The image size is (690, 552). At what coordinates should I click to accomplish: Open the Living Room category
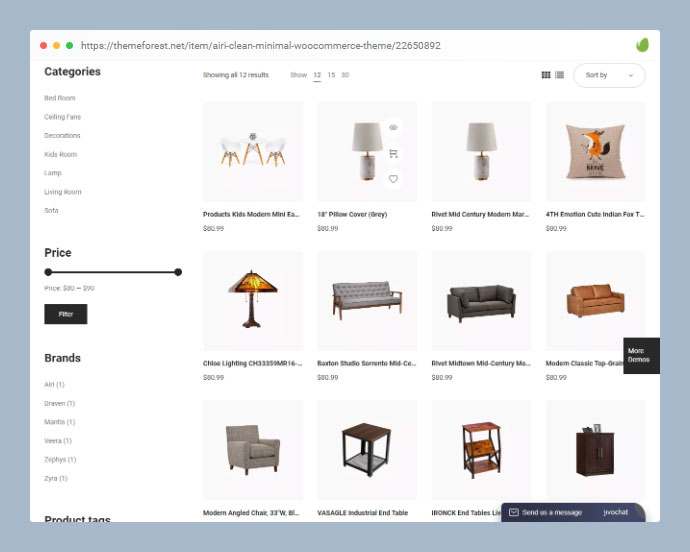pyautogui.click(x=62, y=192)
